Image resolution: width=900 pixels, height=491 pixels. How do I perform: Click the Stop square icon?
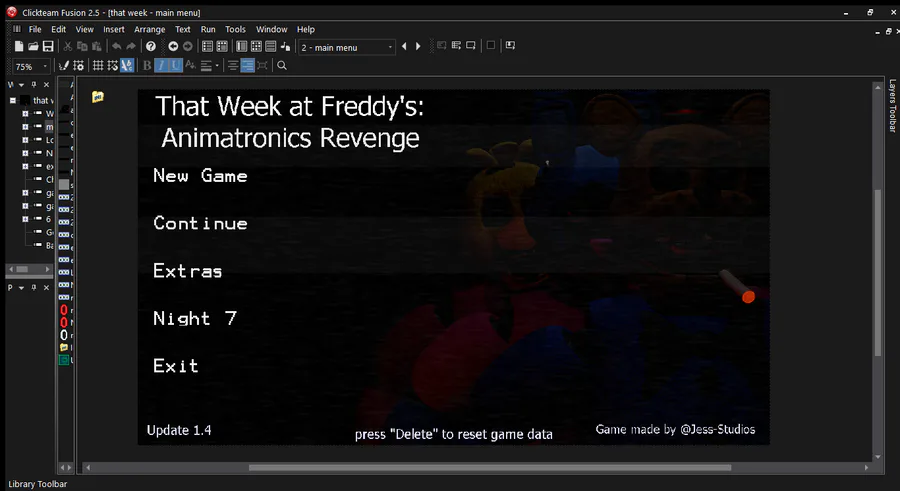pyautogui.click(x=491, y=45)
